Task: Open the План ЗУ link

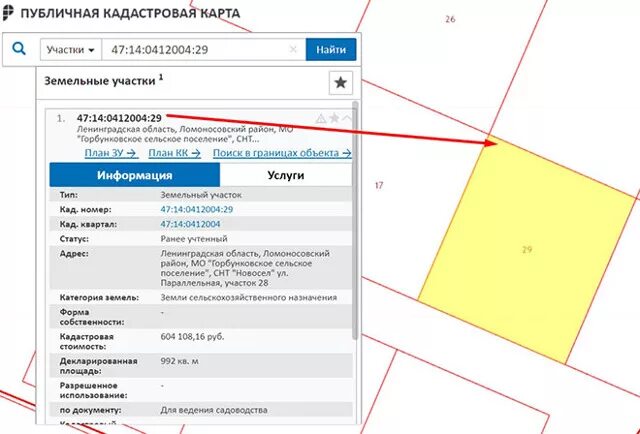Action: [x=111, y=153]
